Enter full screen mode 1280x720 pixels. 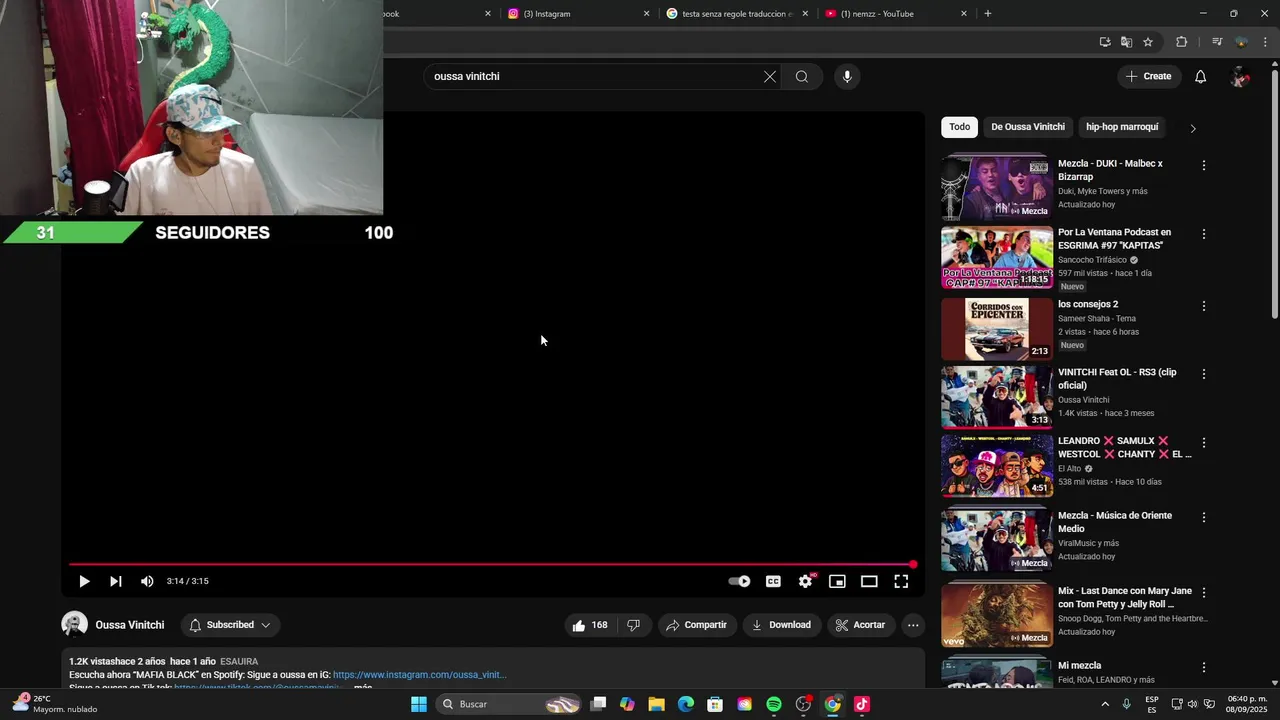tap(901, 581)
